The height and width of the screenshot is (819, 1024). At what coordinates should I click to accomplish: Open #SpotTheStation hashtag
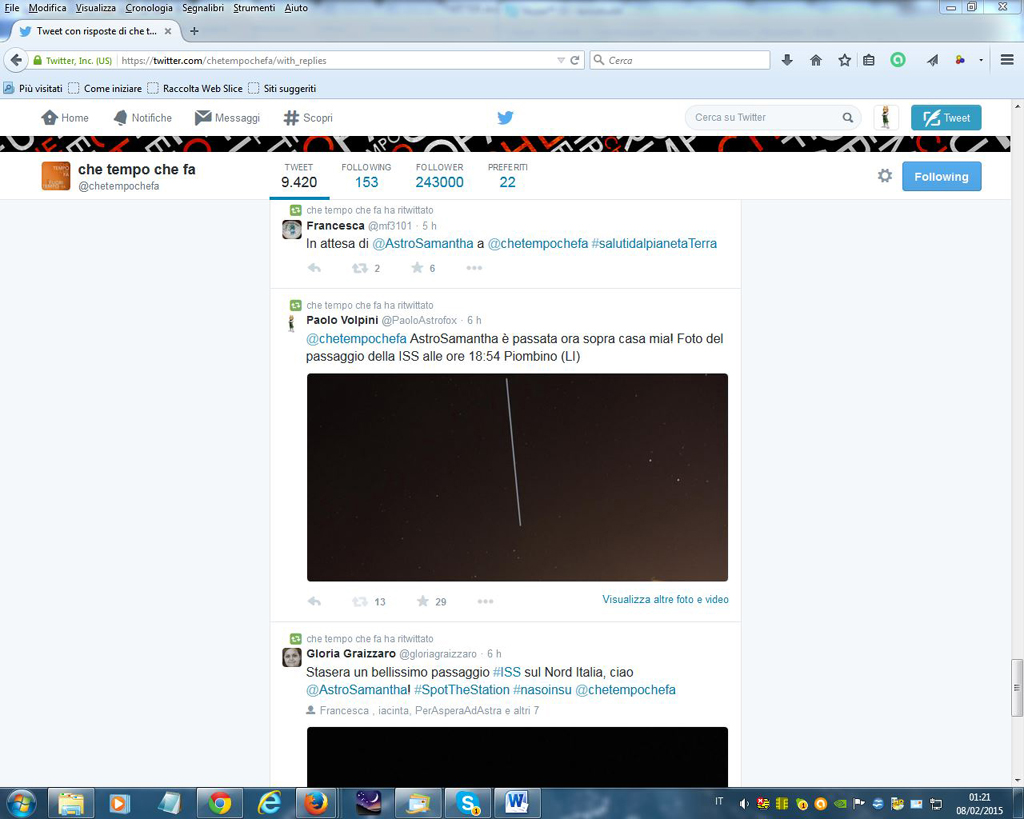462,690
